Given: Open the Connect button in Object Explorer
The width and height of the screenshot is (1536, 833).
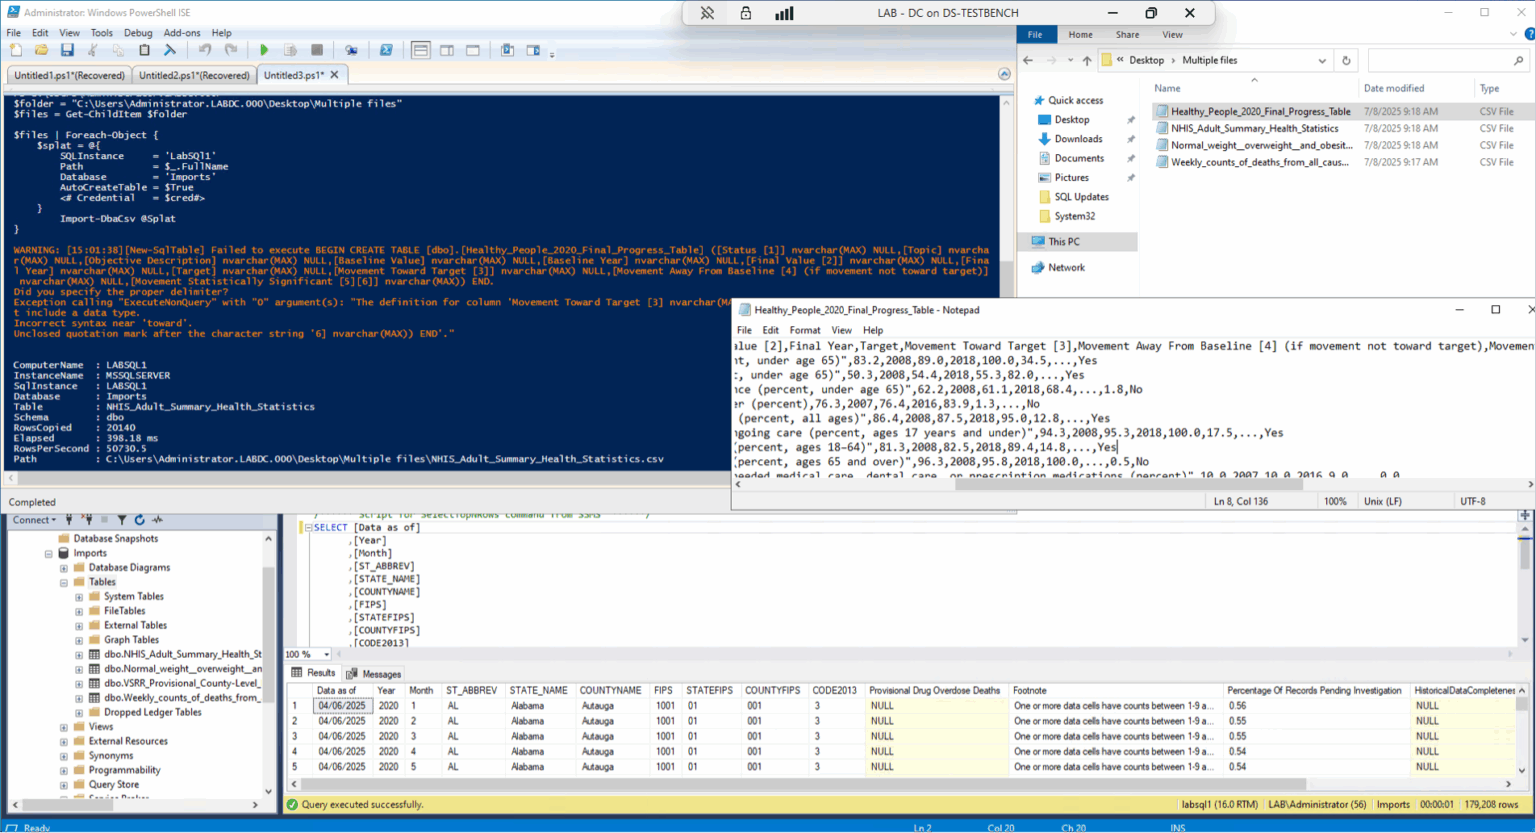Looking at the screenshot, I should pyautogui.click(x=33, y=520).
